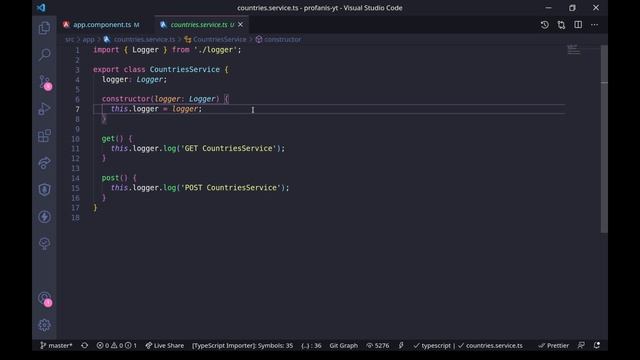640x360 pixels.
Task: Close the countries.service.ts tab
Action: 240,24
